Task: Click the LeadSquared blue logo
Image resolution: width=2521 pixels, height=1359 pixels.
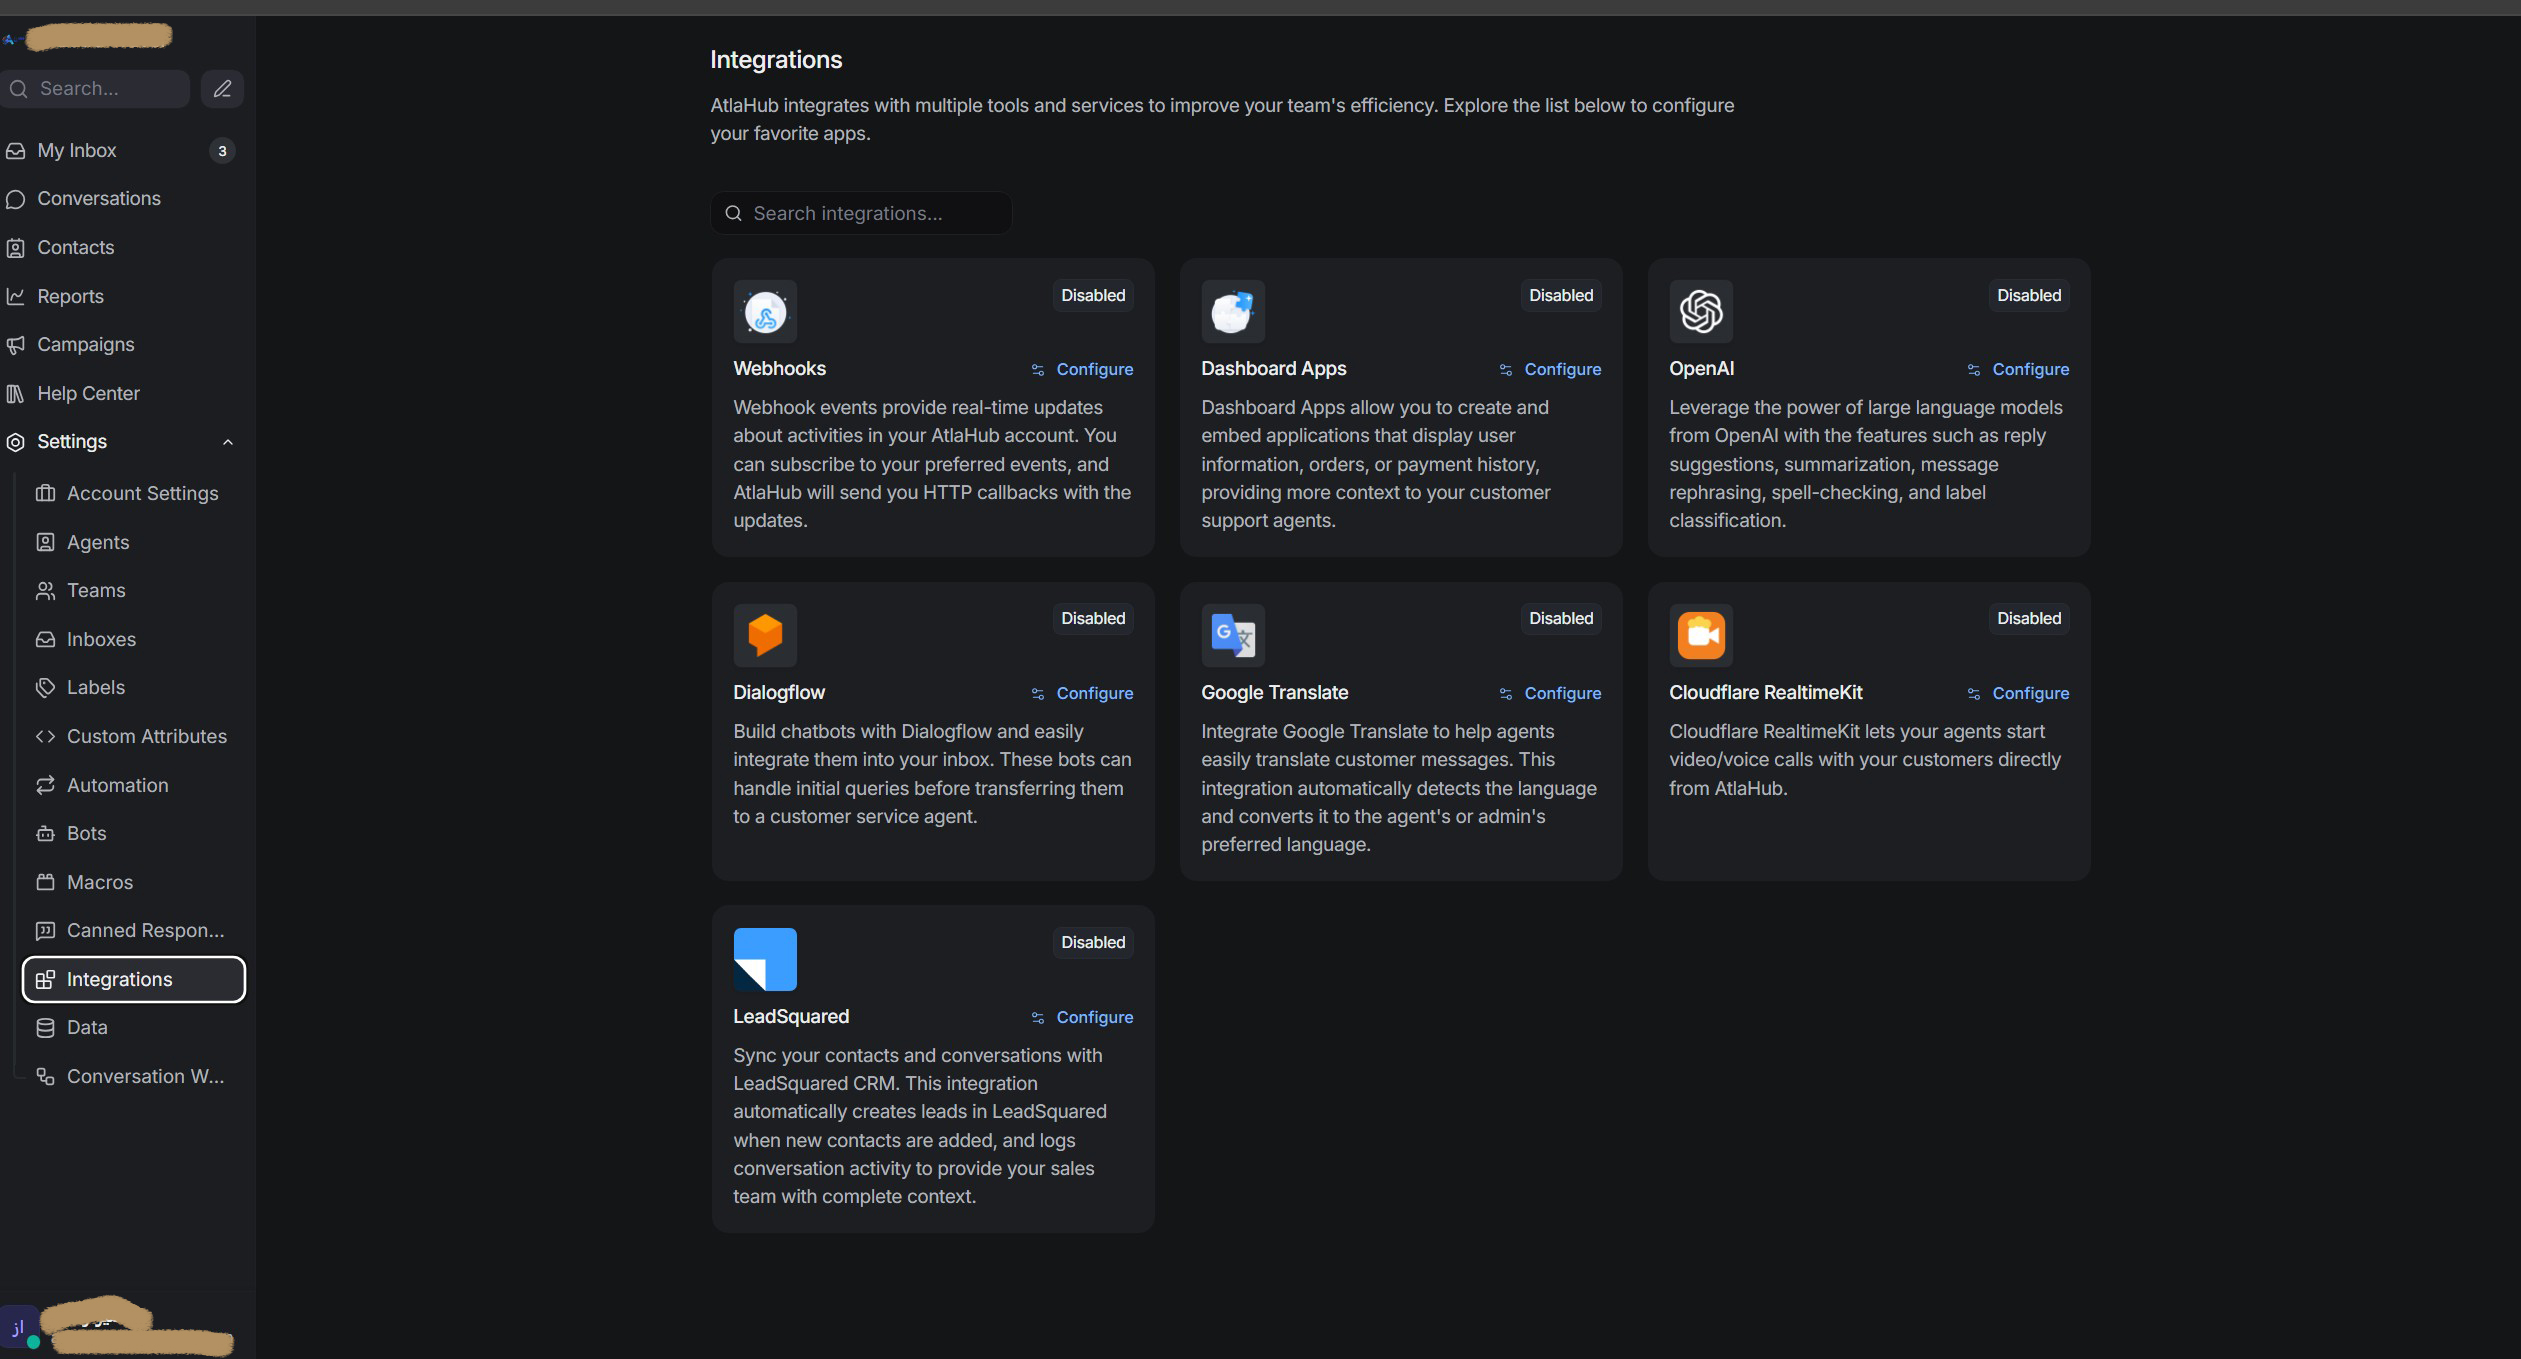Action: (765, 959)
